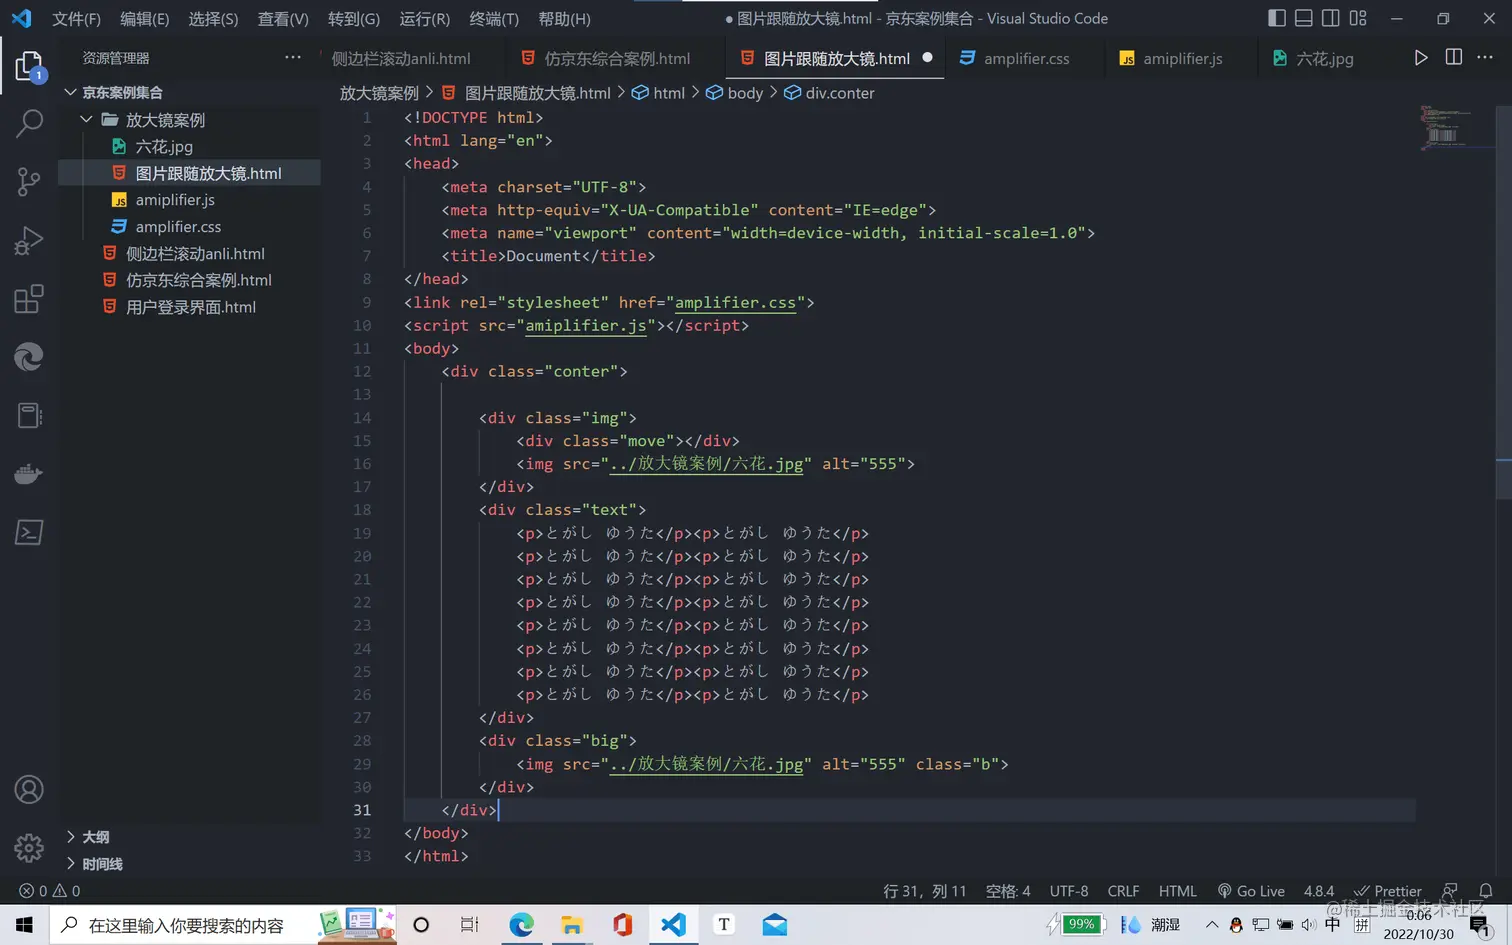This screenshot has width=1512, height=945.
Task: Change the HTML language mode in status bar
Action: [x=1178, y=891]
